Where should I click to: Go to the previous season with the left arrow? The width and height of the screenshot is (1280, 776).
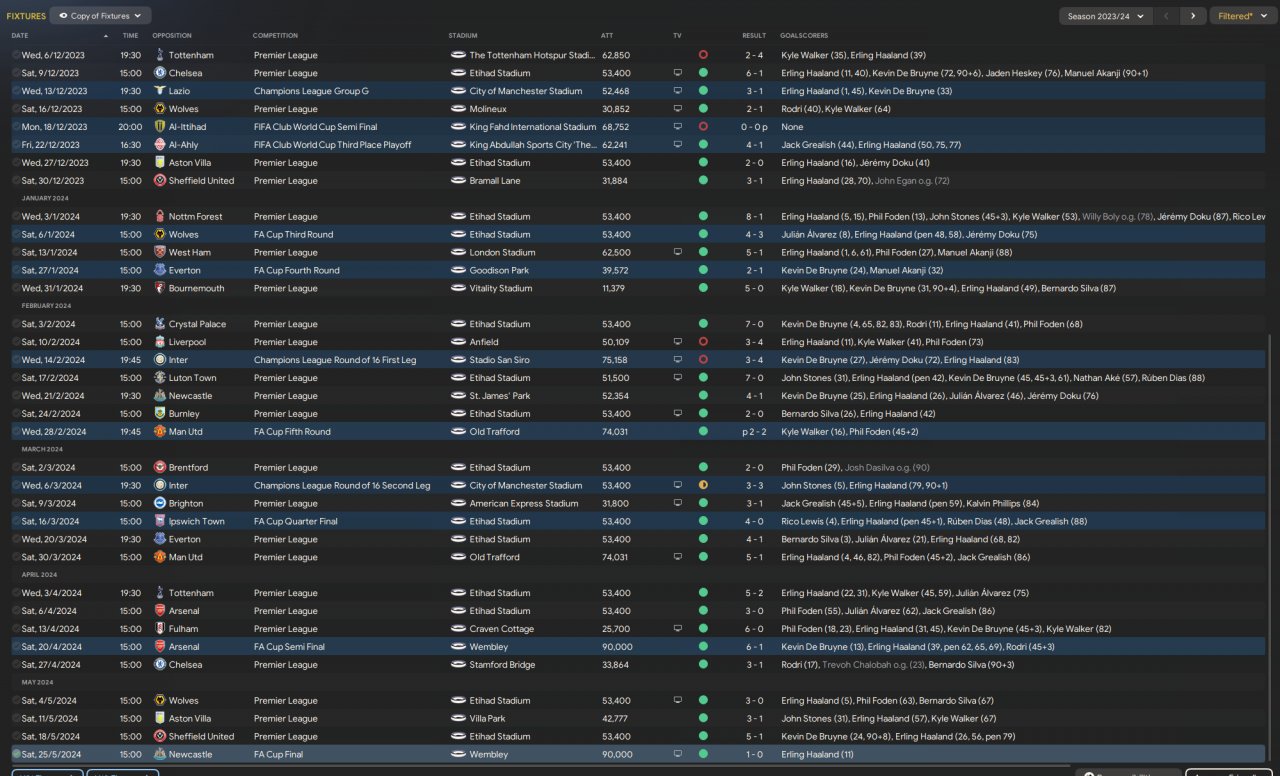tap(1167, 16)
